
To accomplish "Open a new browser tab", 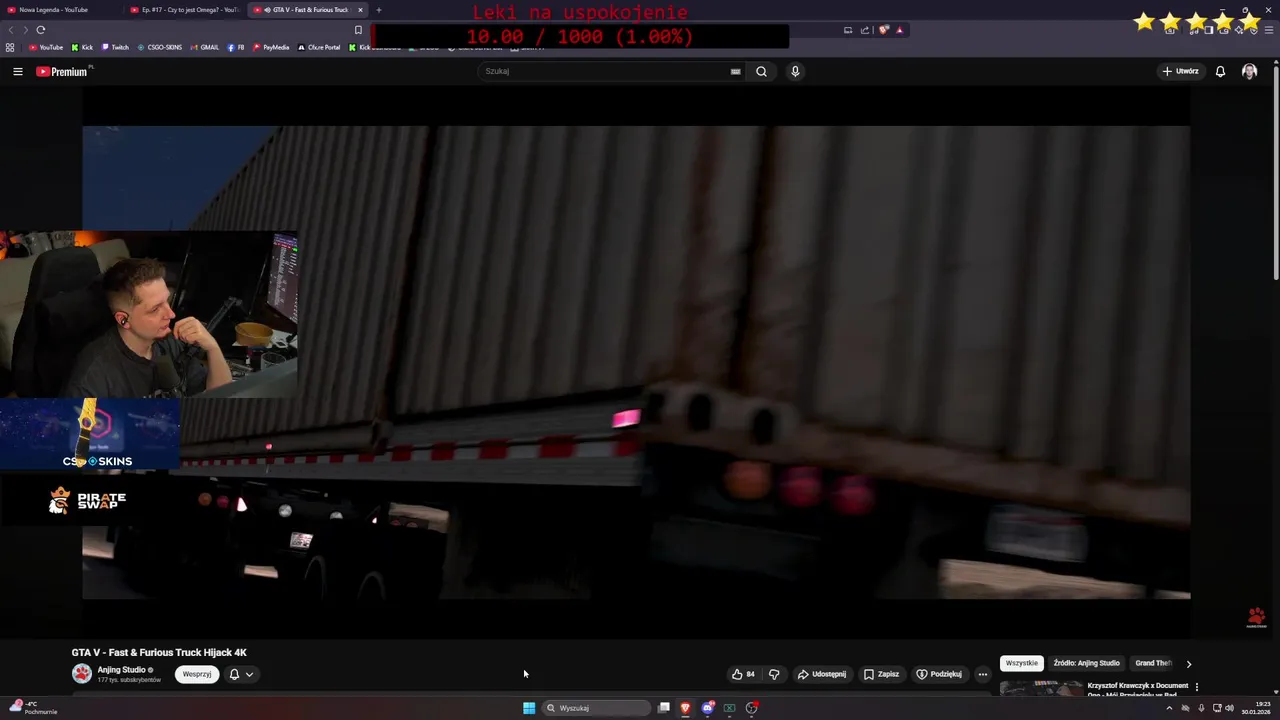I will click(x=378, y=10).
